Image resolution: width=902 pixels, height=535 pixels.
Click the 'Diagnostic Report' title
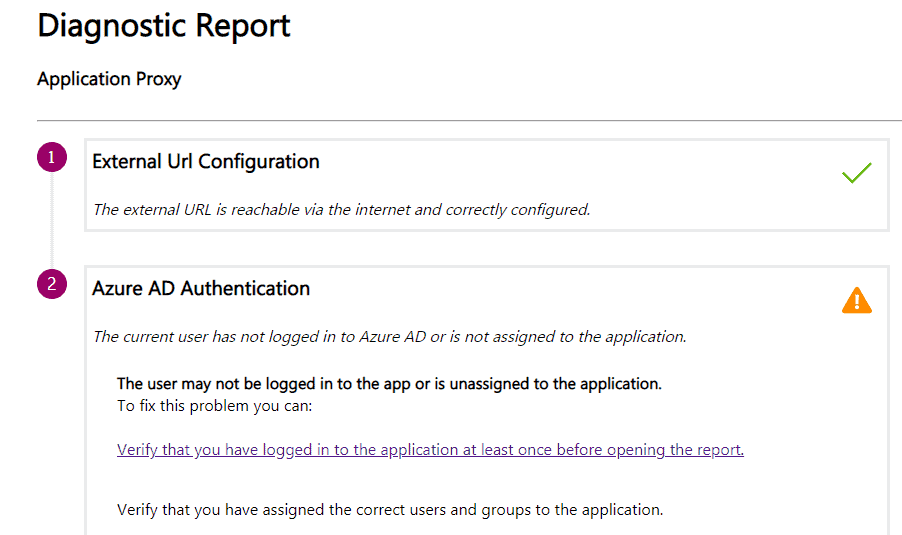pos(164,26)
